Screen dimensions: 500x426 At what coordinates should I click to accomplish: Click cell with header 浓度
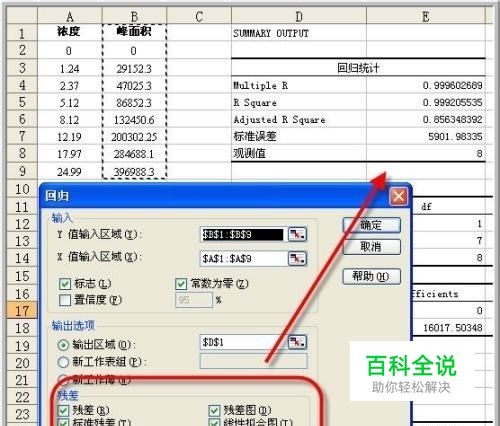coord(70,32)
